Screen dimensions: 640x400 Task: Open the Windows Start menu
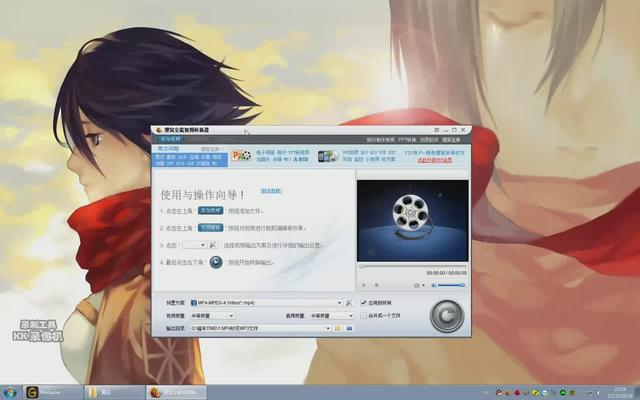tap(9, 392)
